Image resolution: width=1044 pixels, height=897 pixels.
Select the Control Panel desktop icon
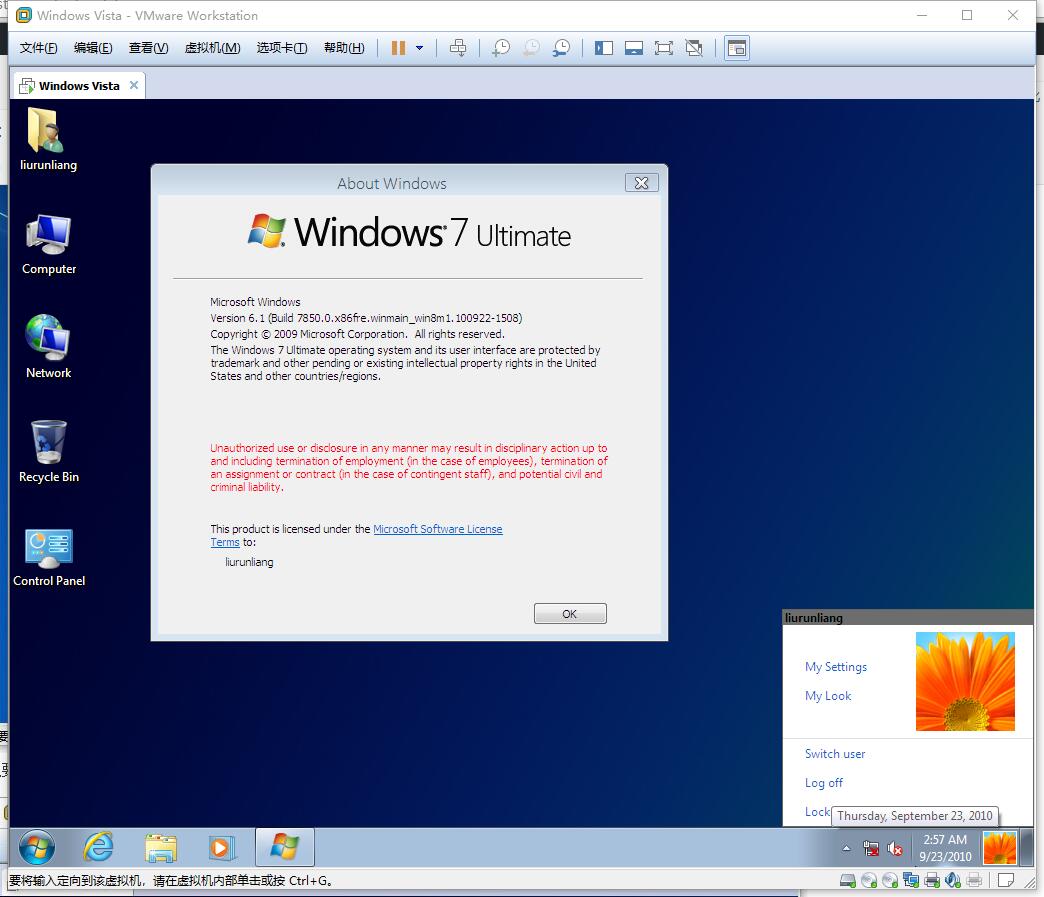[49, 558]
